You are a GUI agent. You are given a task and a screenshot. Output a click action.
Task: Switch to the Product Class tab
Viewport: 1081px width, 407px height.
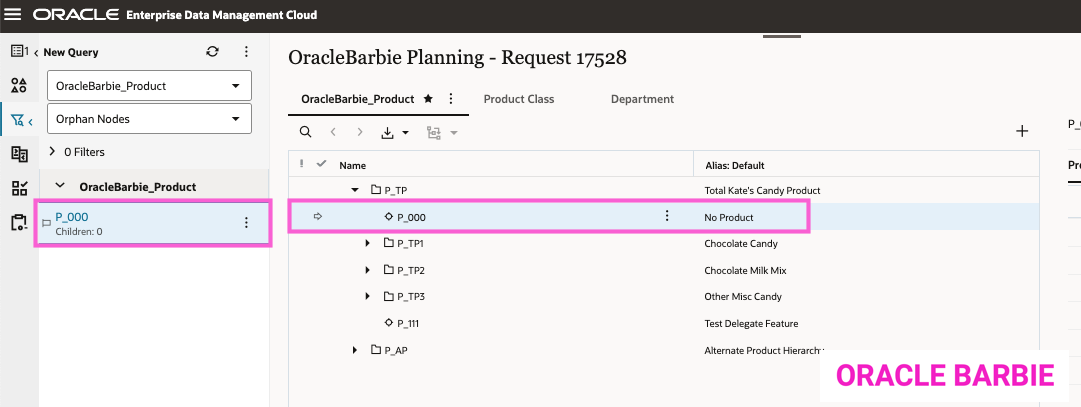pyautogui.click(x=518, y=99)
